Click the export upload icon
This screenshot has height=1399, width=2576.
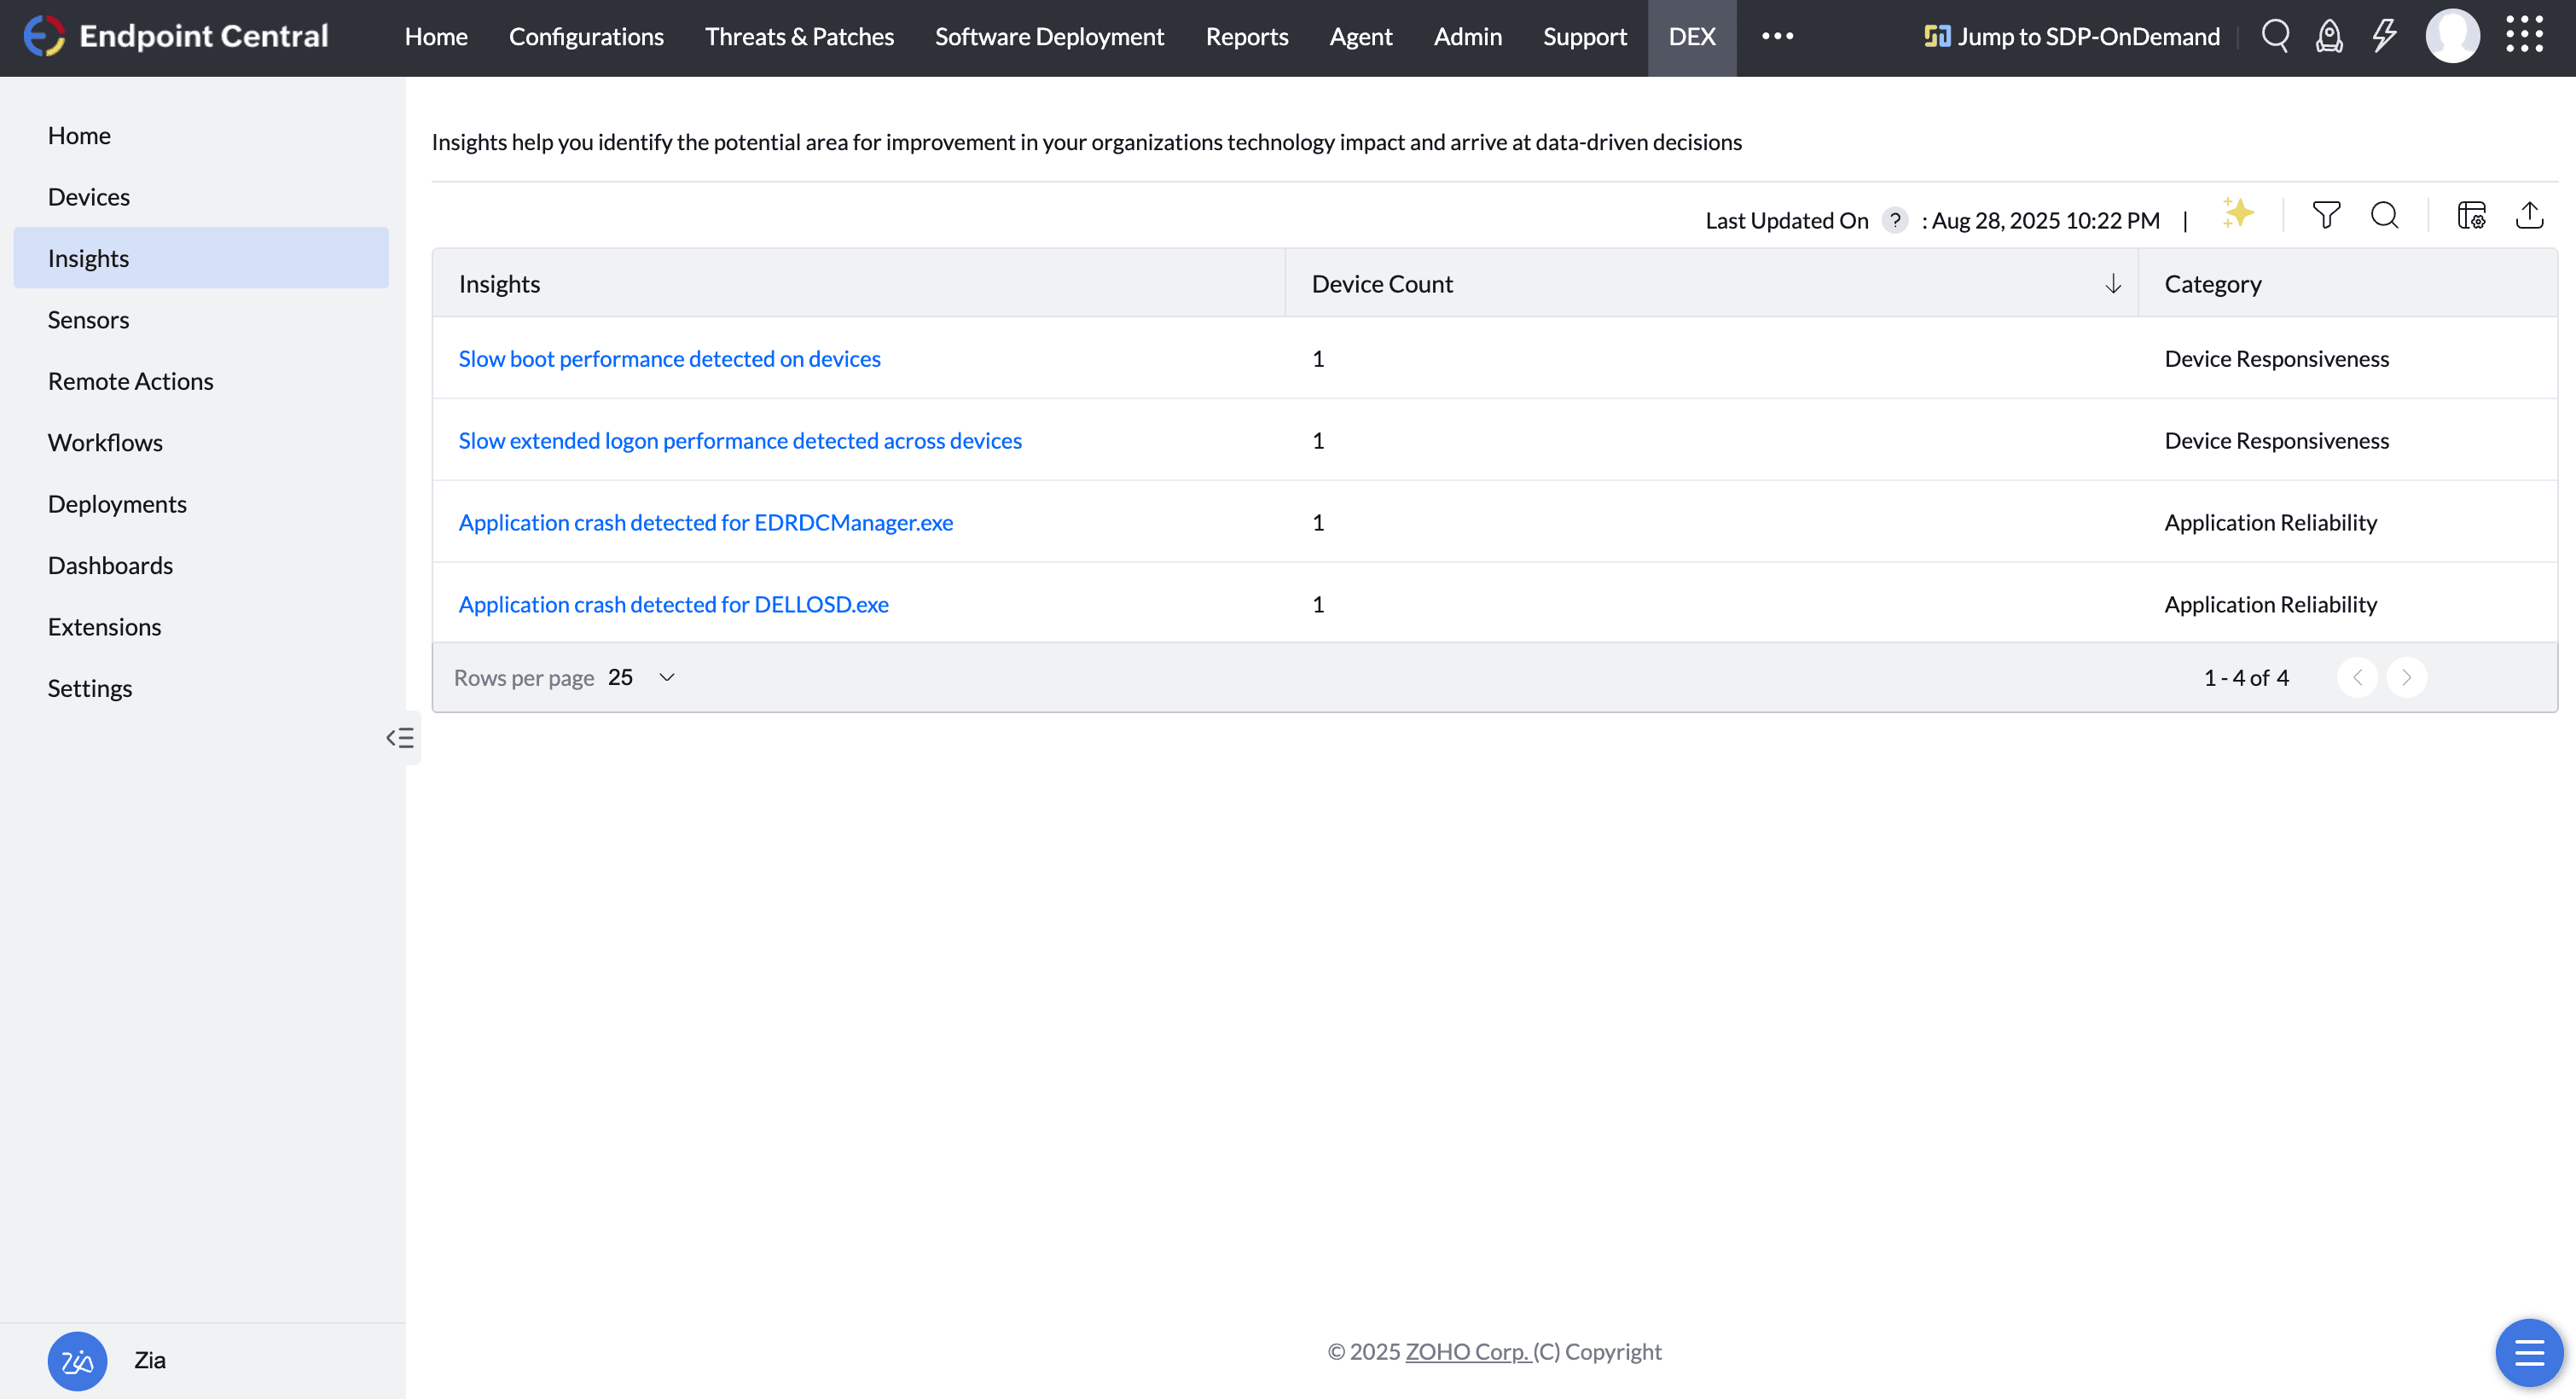click(x=2529, y=216)
